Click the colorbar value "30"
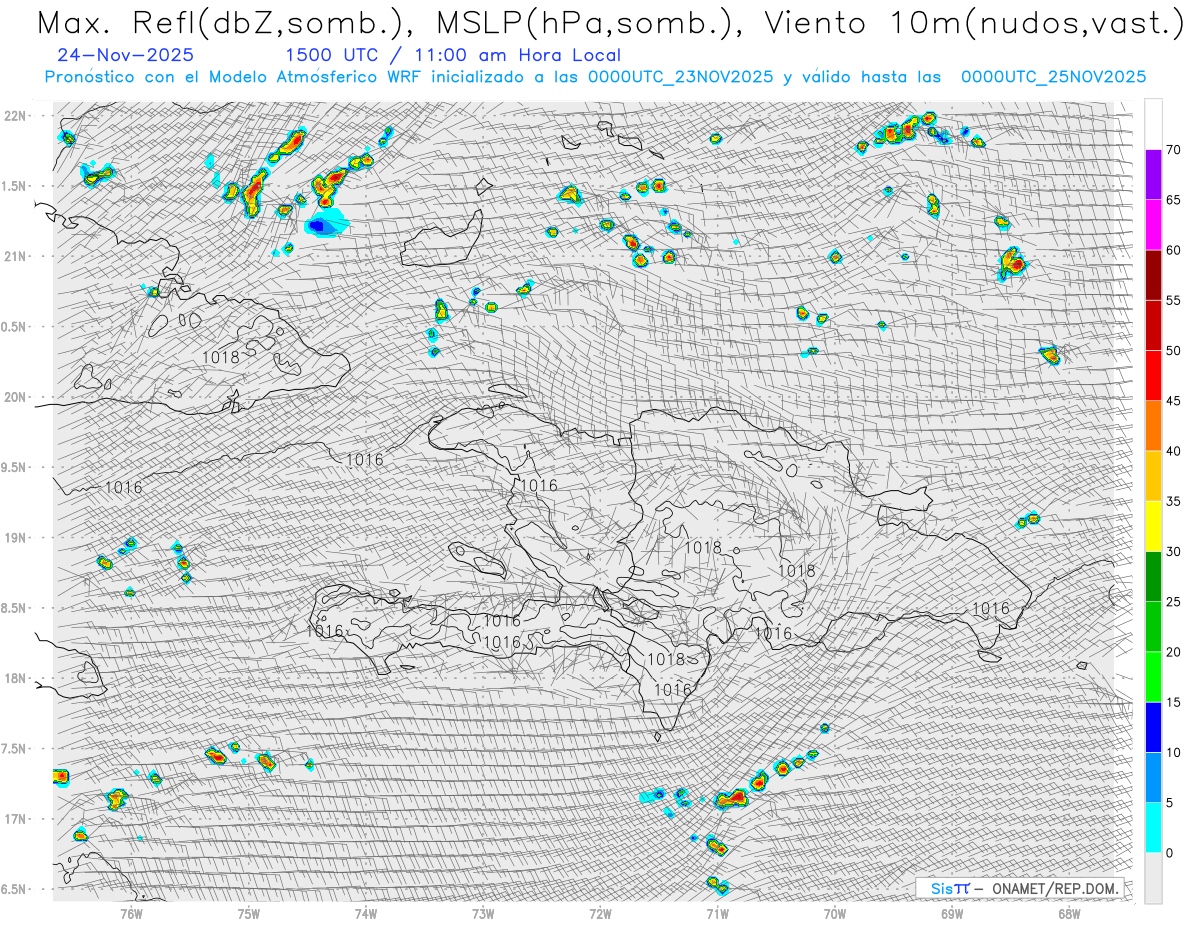 point(1174,552)
